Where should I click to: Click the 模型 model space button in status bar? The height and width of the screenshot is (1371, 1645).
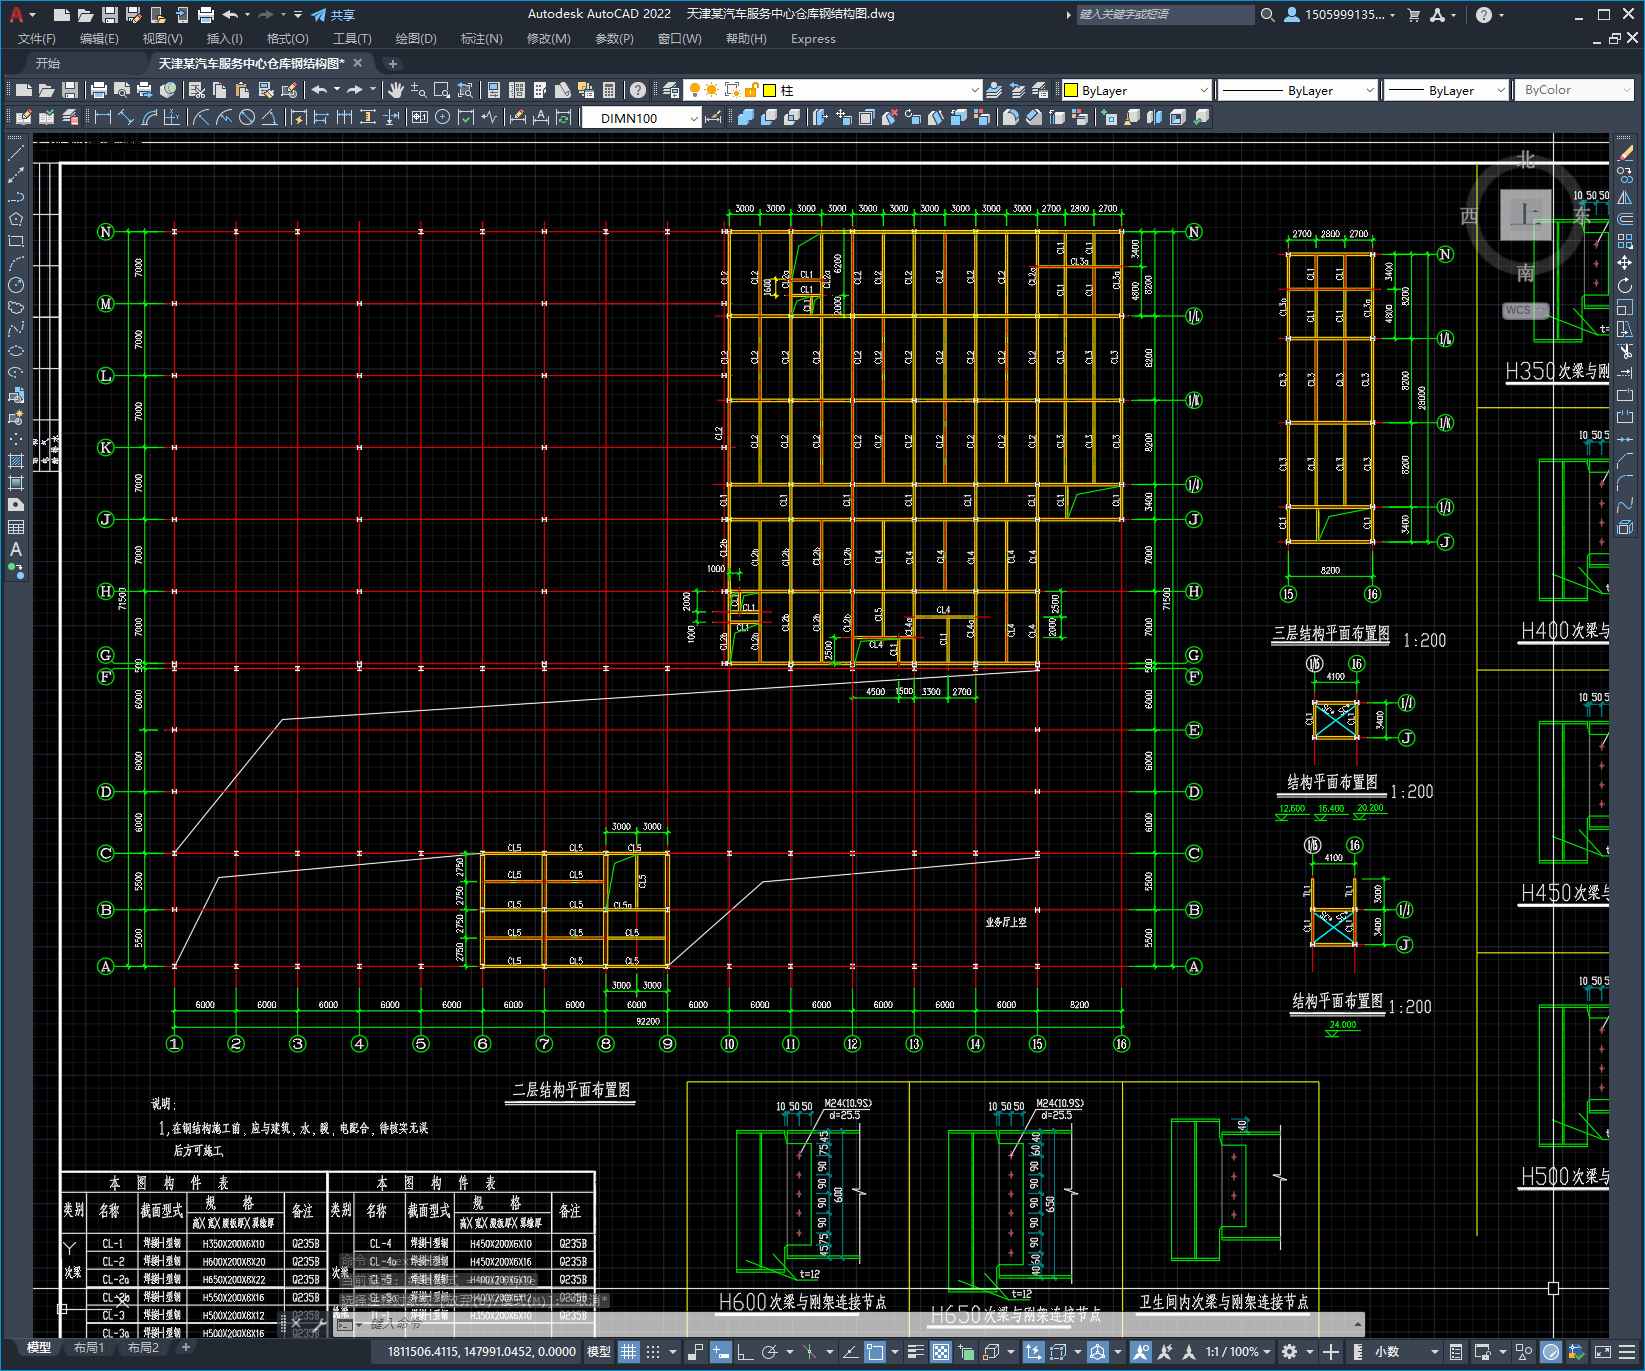tap(599, 1352)
